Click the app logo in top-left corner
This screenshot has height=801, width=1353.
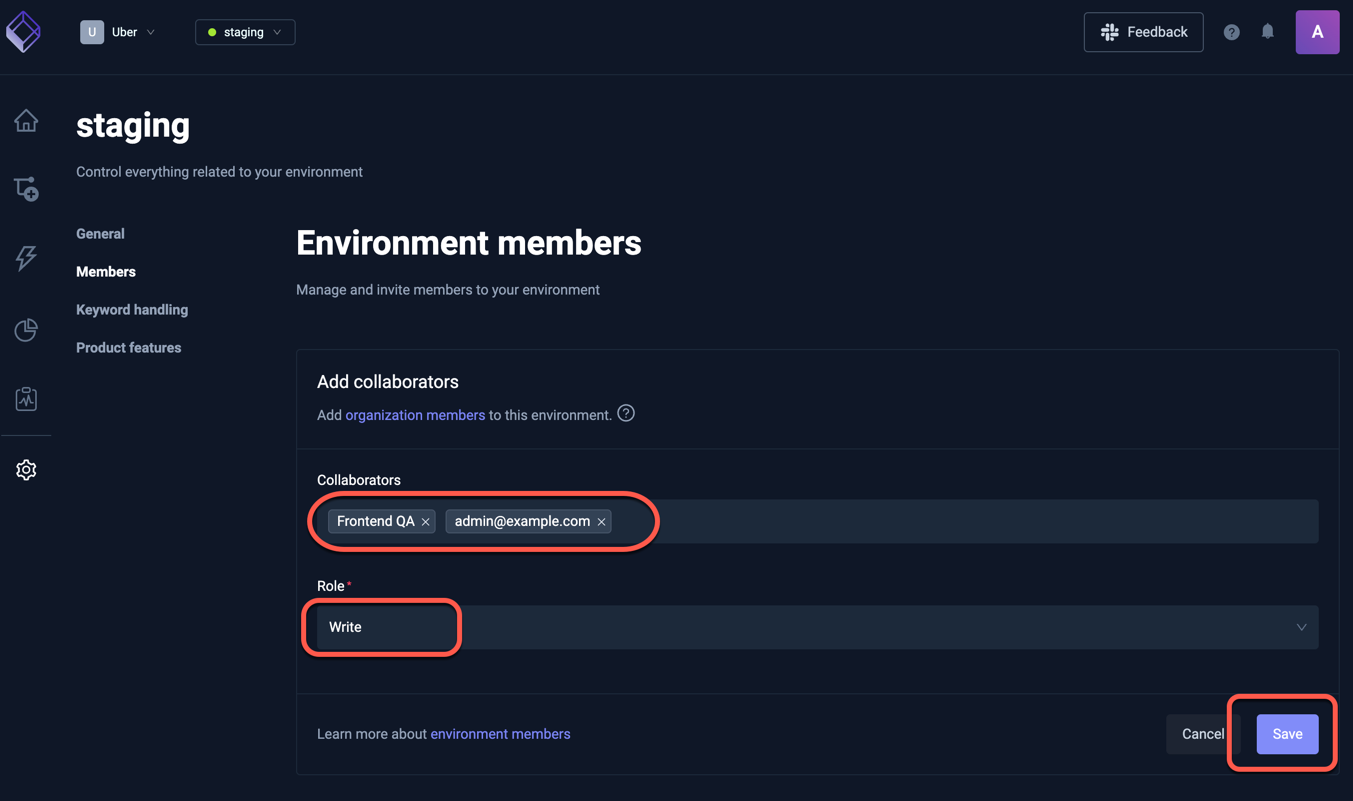(24, 31)
